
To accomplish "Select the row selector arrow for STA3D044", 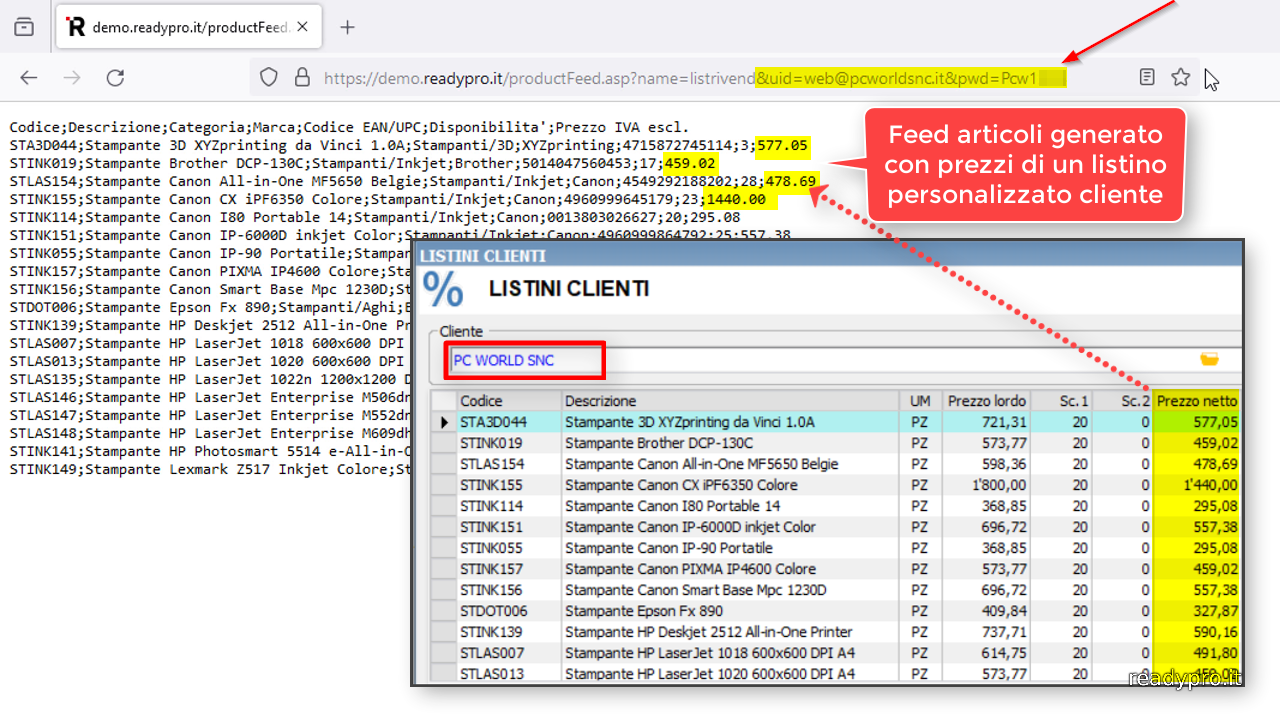I will pos(444,422).
